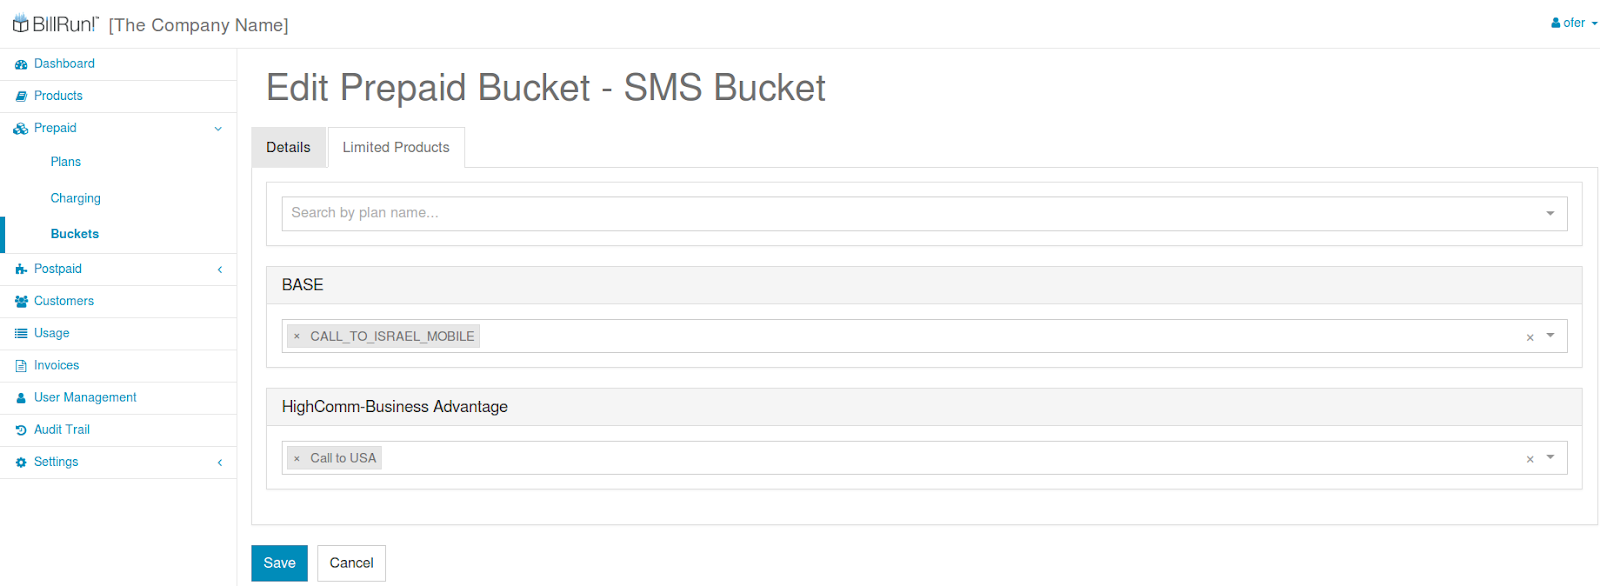Click the Products book icon
1600x586 pixels.
[x=21, y=96]
